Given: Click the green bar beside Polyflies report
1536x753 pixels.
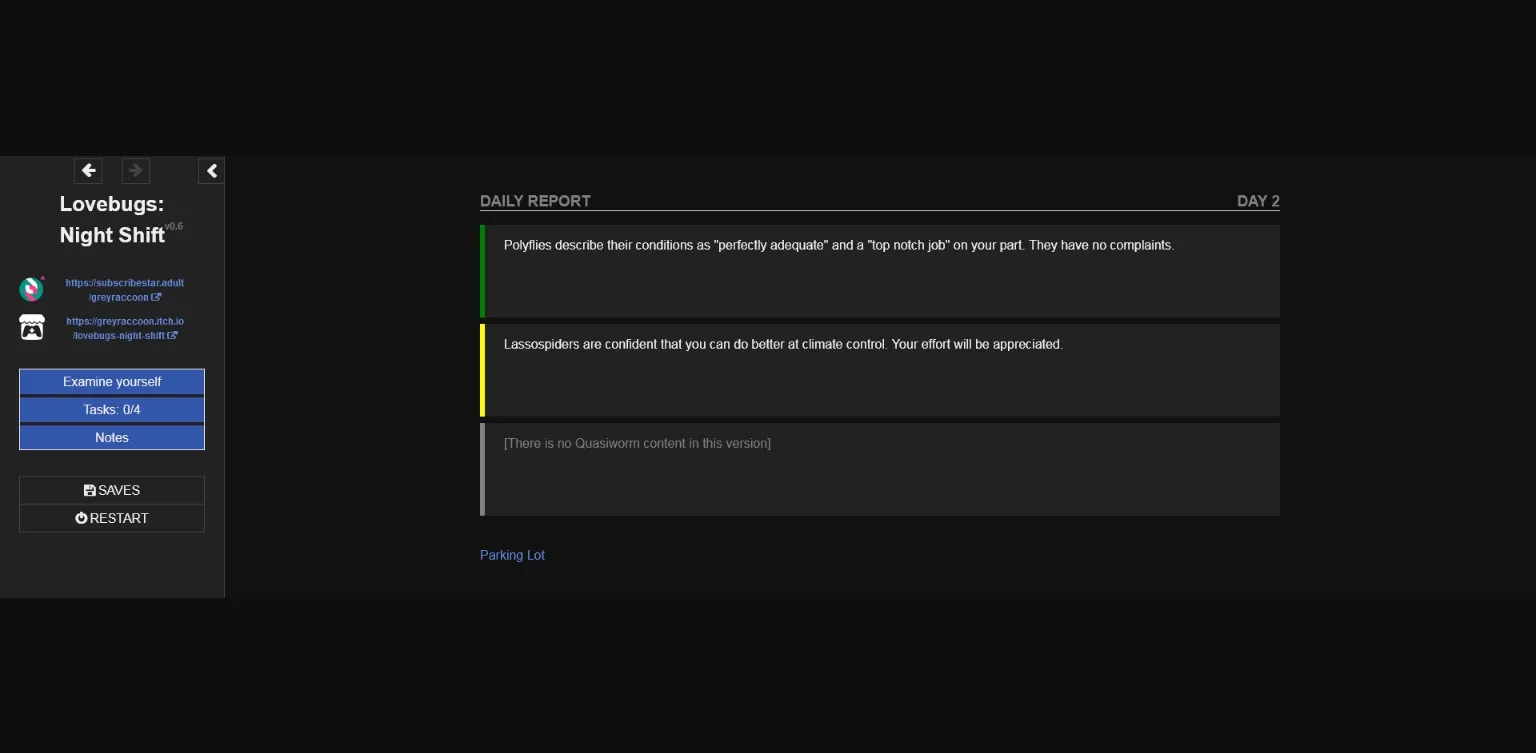Looking at the screenshot, I should pyautogui.click(x=483, y=270).
